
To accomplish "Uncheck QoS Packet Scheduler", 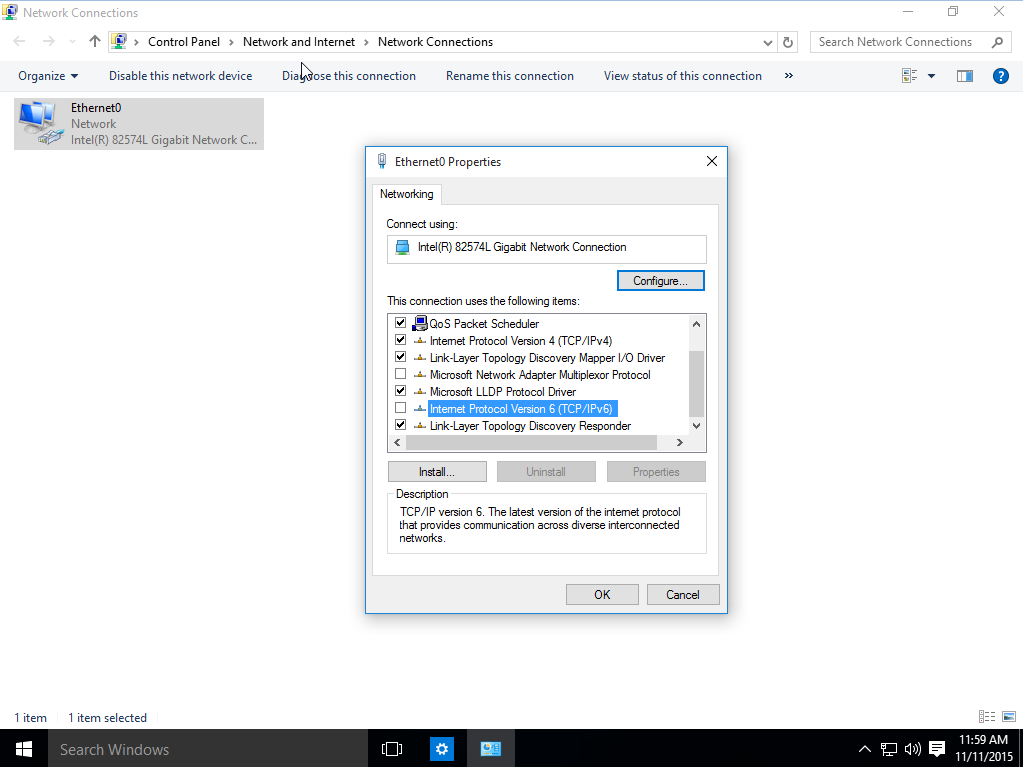I will coord(401,323).
